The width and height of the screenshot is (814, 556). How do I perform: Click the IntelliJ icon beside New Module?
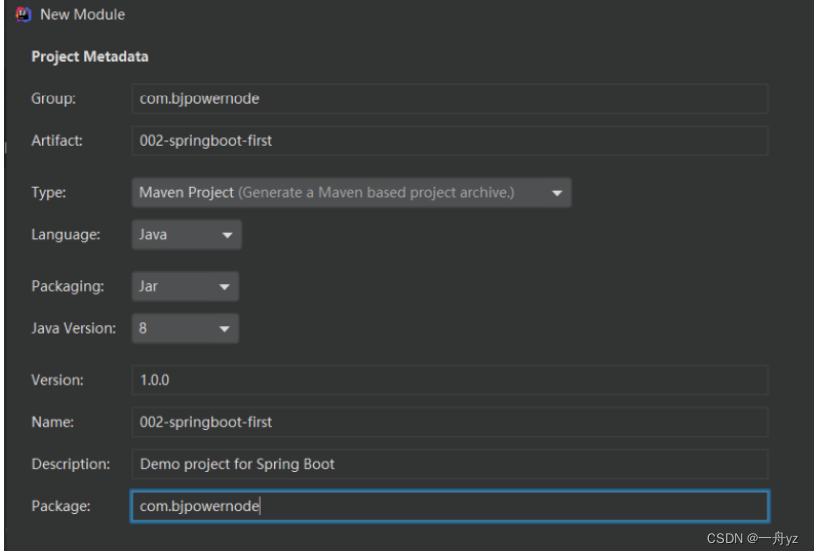23,15
